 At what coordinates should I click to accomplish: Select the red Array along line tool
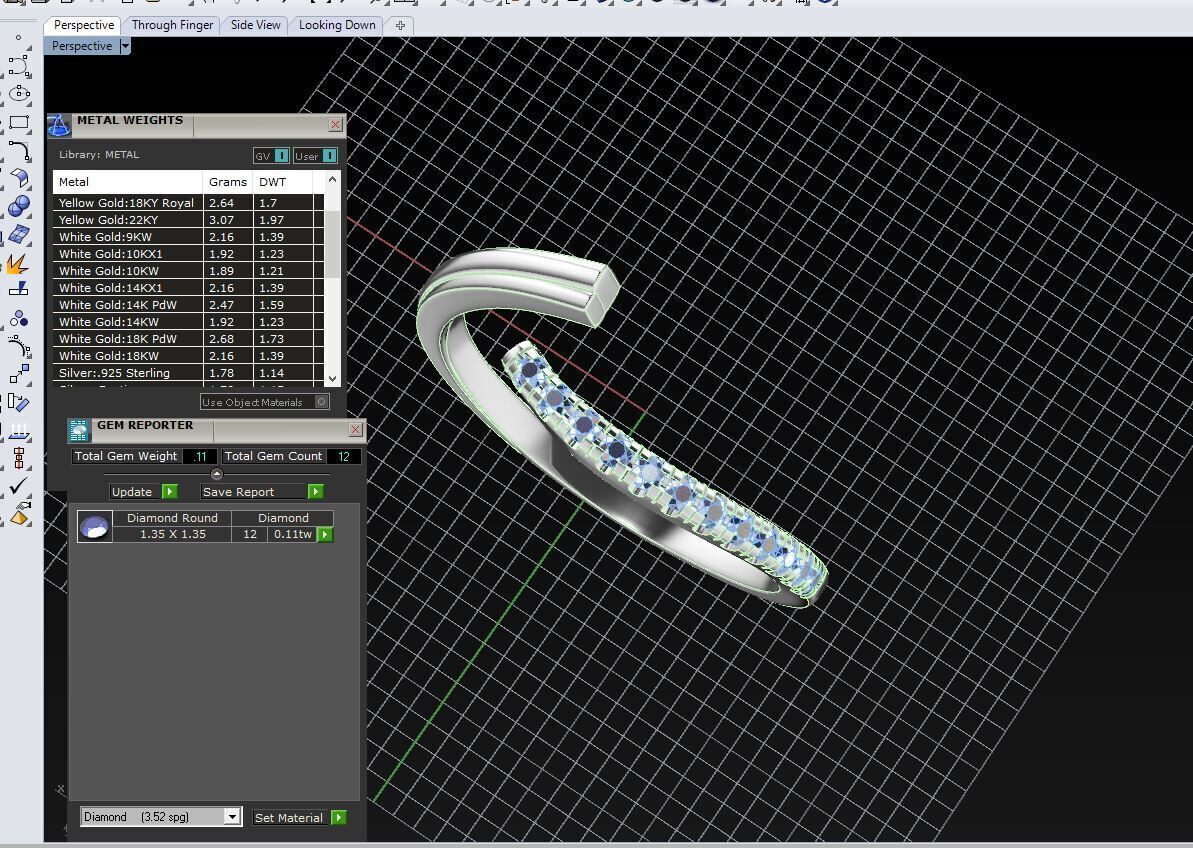(x=19, y=458)
